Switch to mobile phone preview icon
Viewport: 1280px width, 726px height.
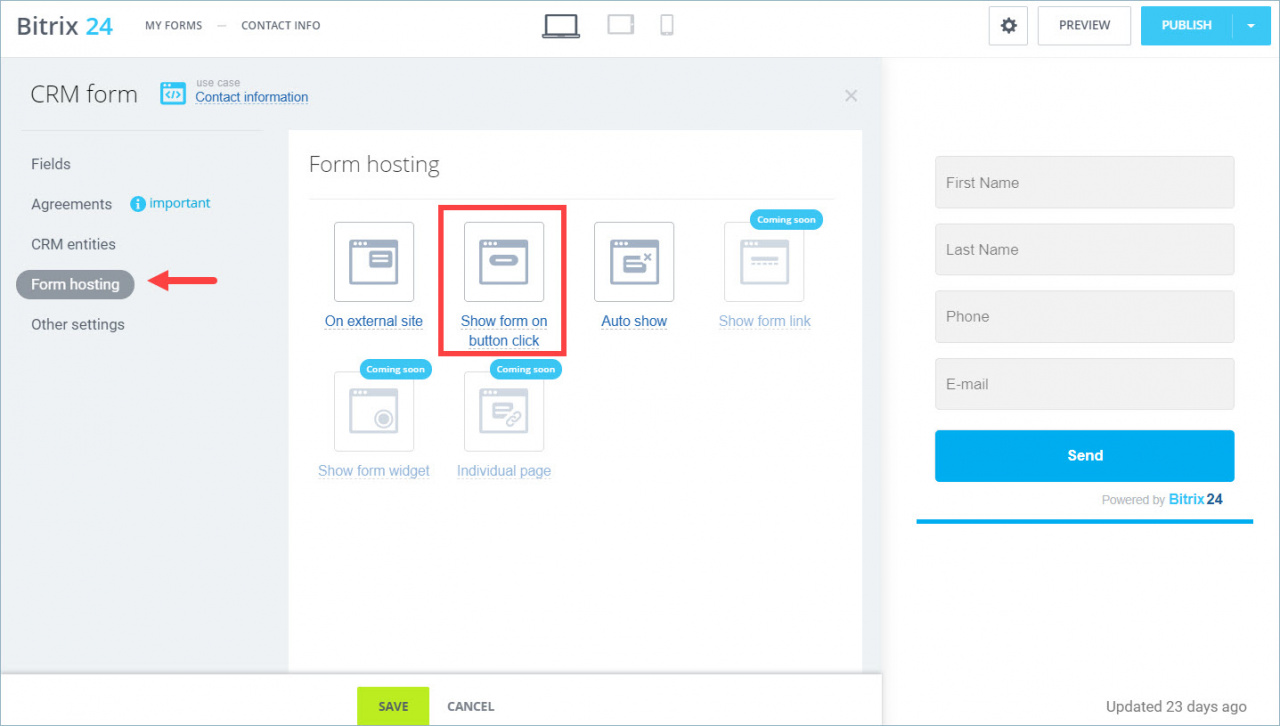pyautogui.click(x=667, y=24)
